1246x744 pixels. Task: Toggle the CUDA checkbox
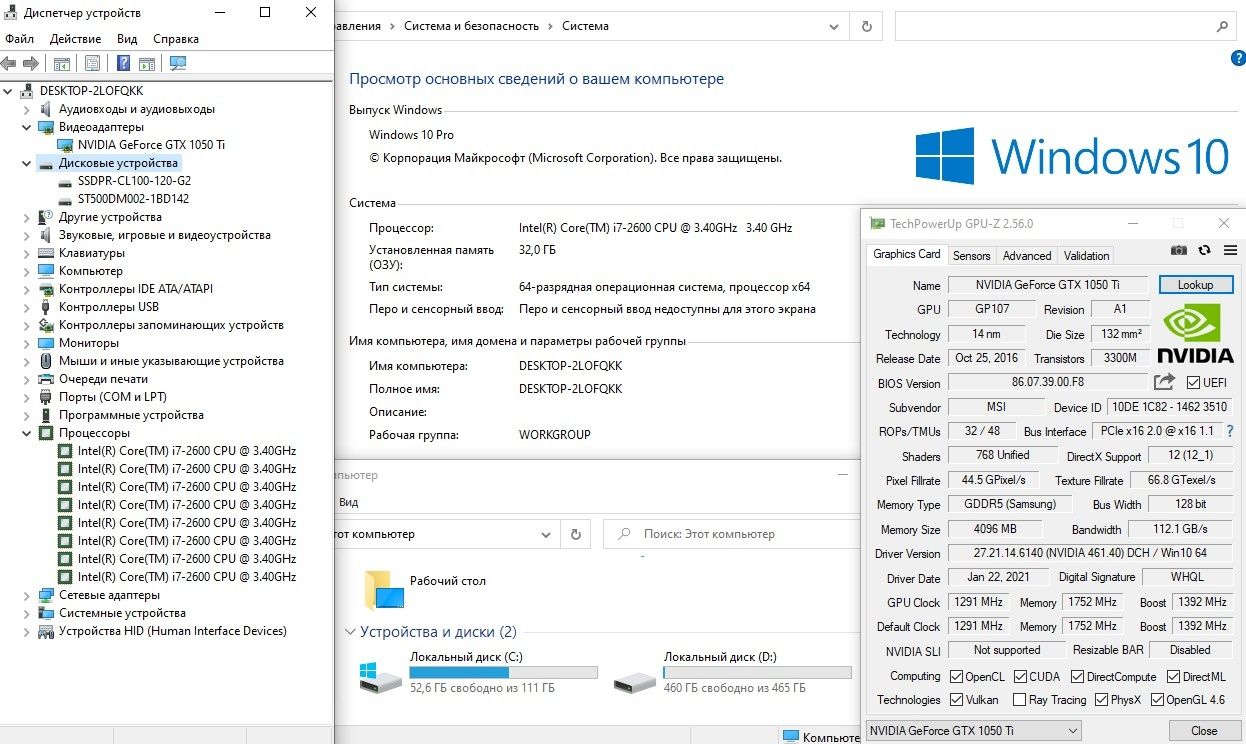[x=1019, y=677]
